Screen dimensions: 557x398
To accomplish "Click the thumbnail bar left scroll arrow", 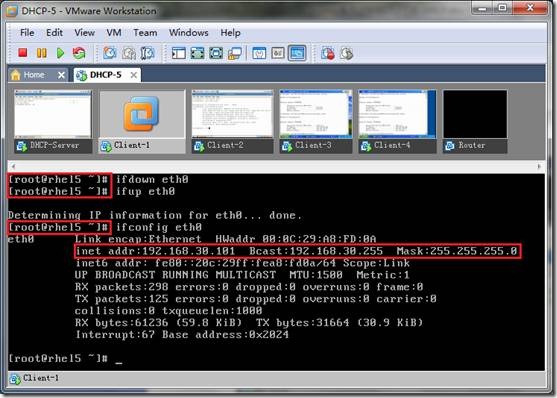I will point(13,166).
